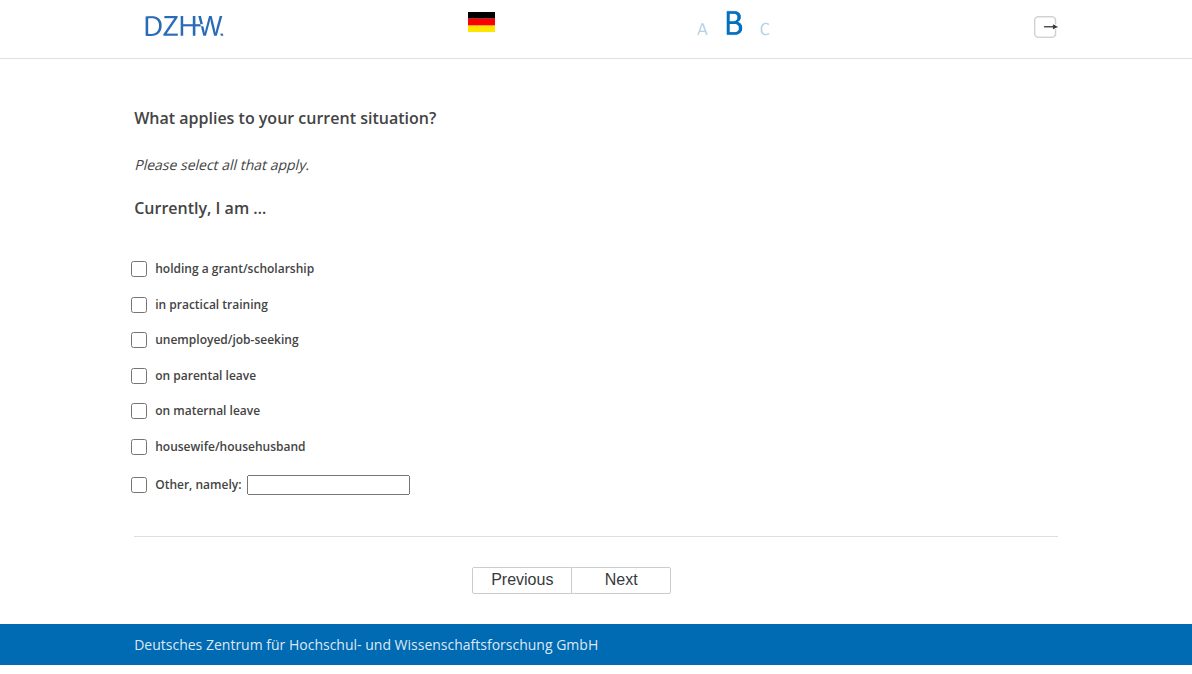Focus the Other, namely text field
The image size is (1192, 674).
pyautogui.click(x=328, y=485)
